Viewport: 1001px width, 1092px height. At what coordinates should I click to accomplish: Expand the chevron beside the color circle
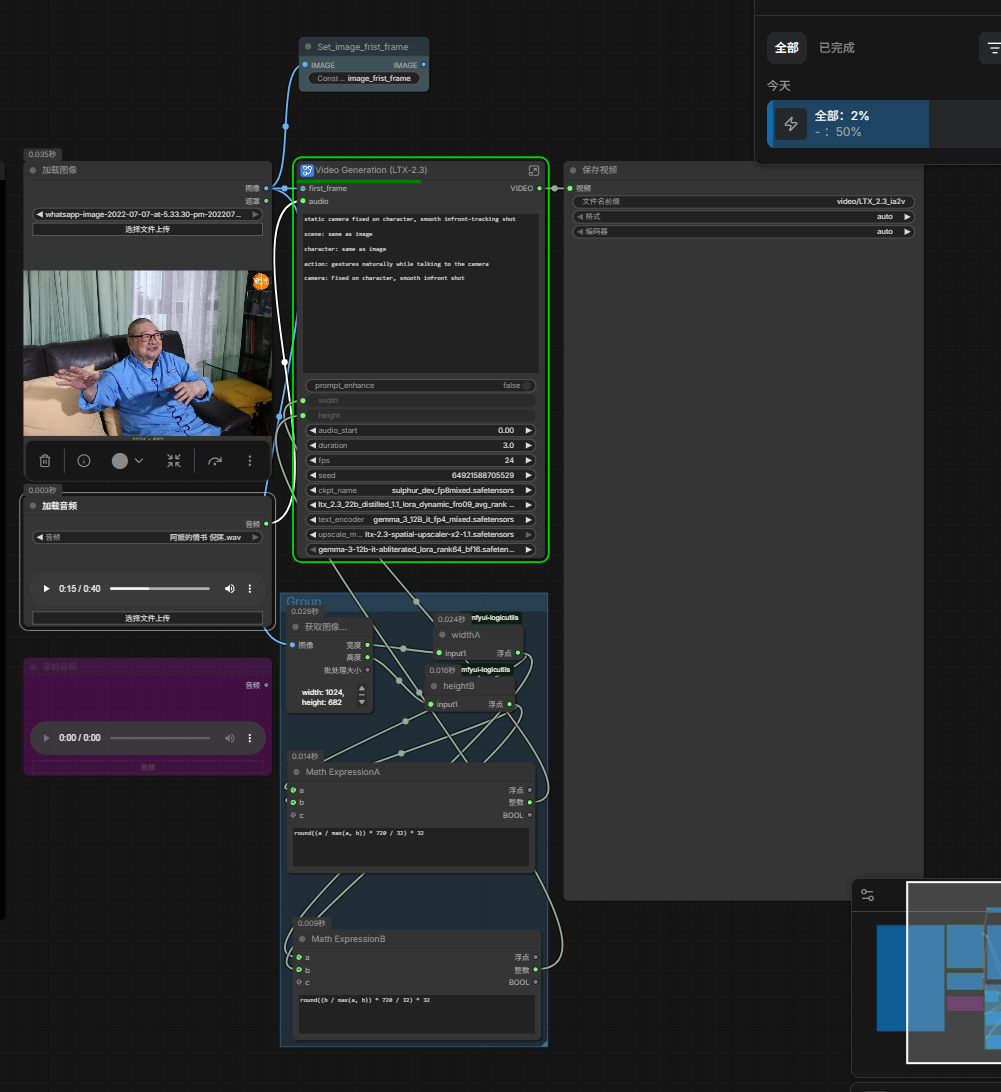(139, 461)
